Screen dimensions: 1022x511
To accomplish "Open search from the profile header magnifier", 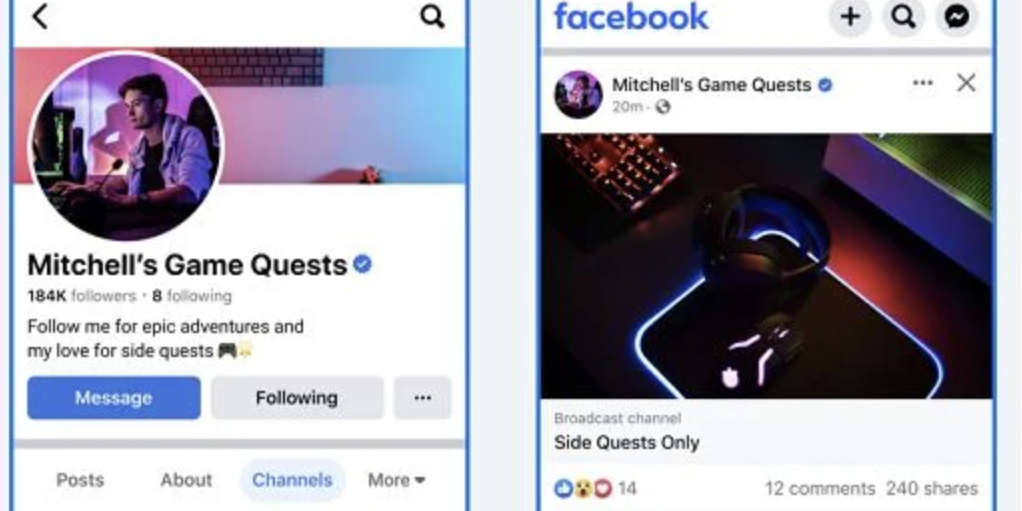I will [432, 16].
